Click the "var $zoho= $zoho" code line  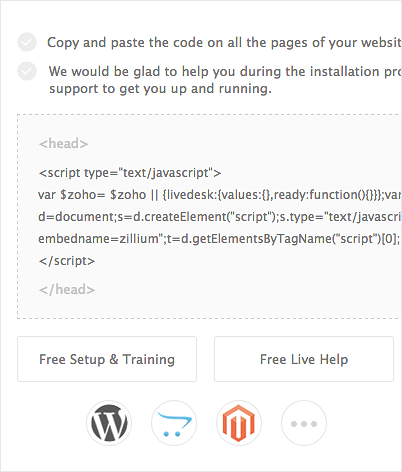tap(220, 195)
